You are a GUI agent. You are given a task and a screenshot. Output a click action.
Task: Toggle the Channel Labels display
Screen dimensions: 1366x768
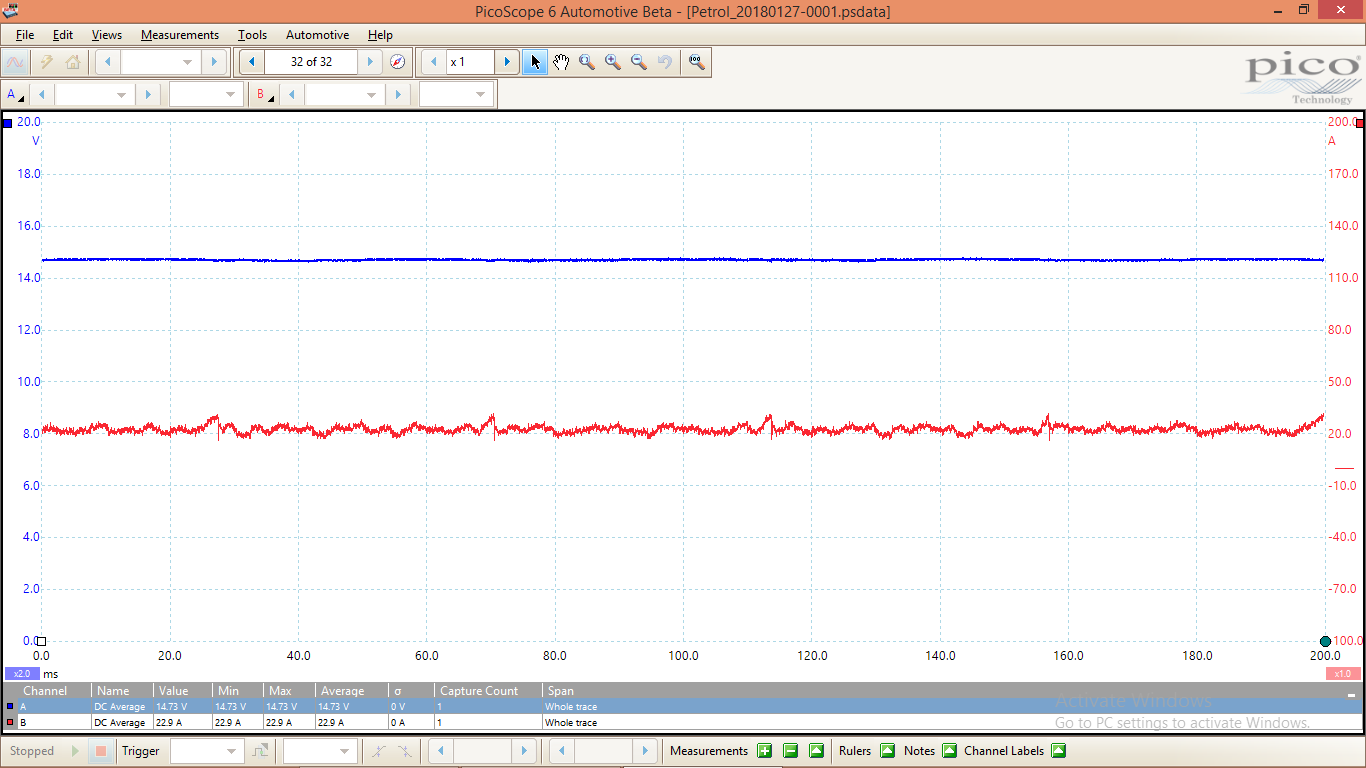pyautogui.click(x=1058, y=751)
